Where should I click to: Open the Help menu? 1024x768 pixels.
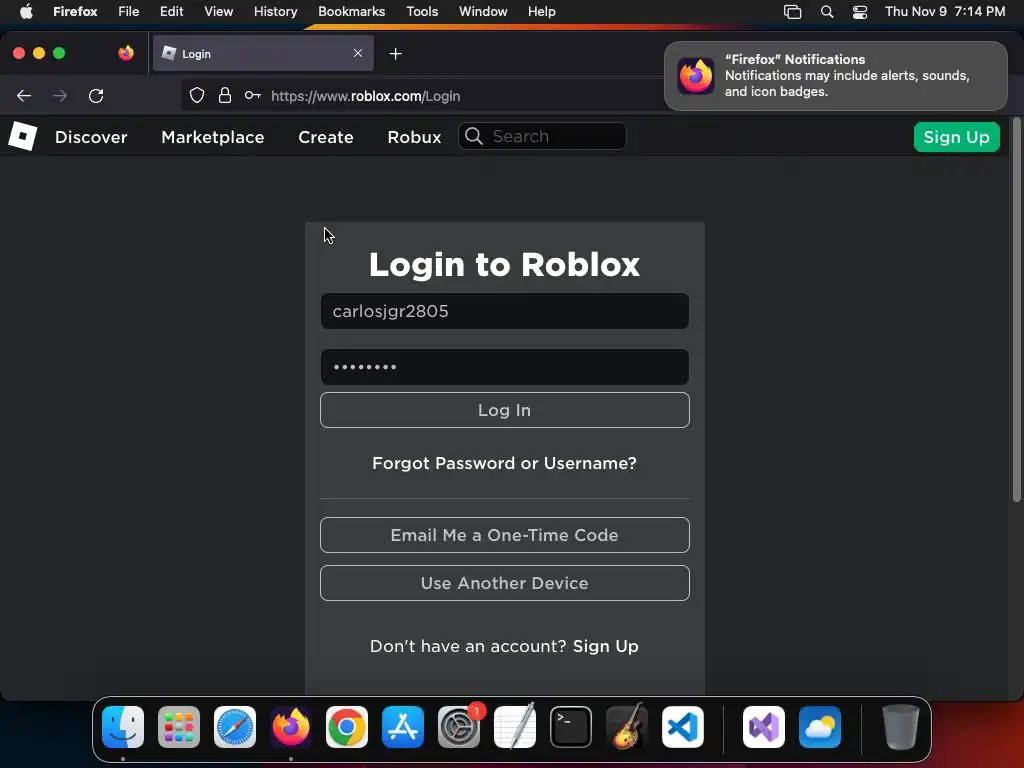pos(541,11)
